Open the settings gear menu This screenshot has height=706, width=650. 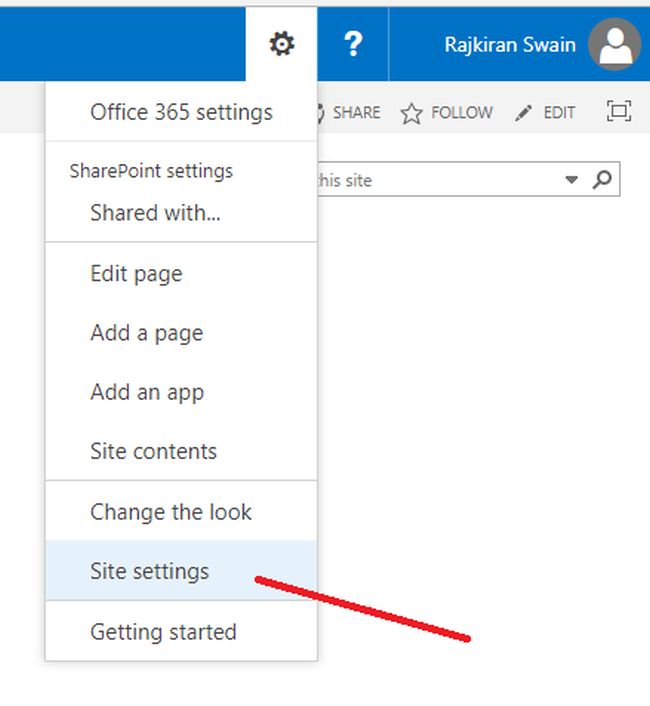click(x=282, y=44)
